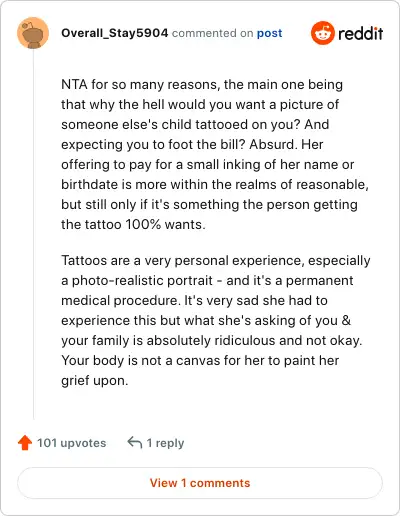Click the "commented on" text
The image size is (400, 516).
[x=212, y=33]
